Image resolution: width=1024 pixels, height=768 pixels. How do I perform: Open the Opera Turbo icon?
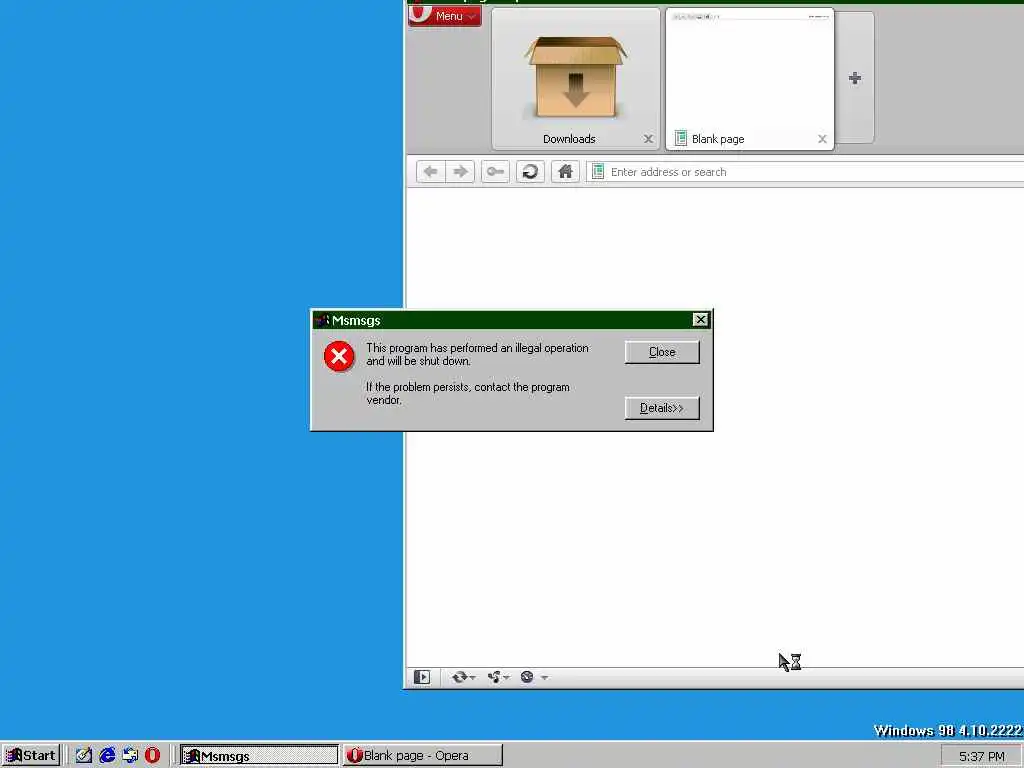(x=527, y=677)
